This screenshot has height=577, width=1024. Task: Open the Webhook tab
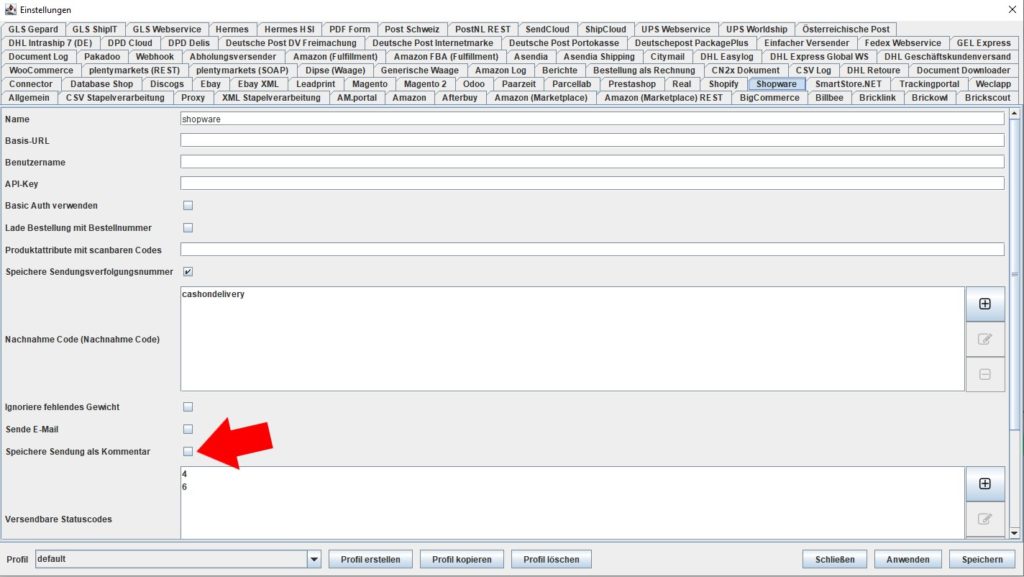pyautogui.click(x=155, y=57)
